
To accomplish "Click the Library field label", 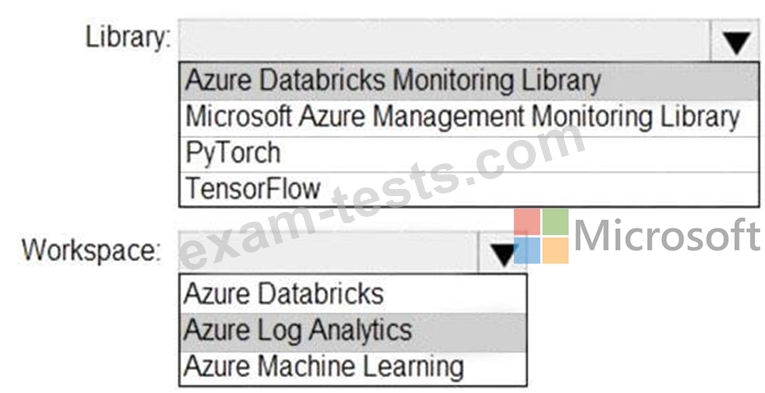I will click(x=129, y=39).
